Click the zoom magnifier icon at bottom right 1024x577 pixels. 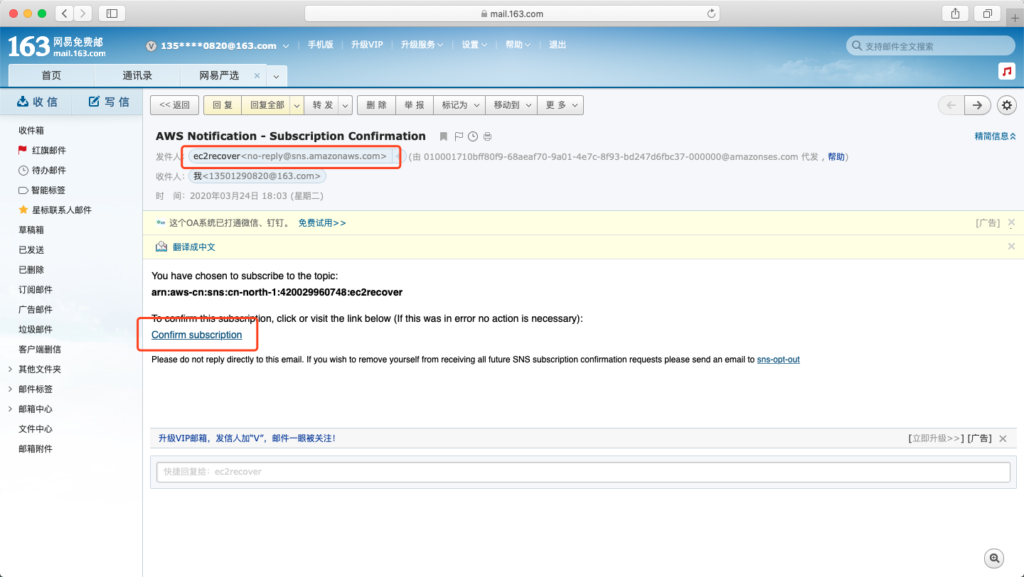[994, 558]
